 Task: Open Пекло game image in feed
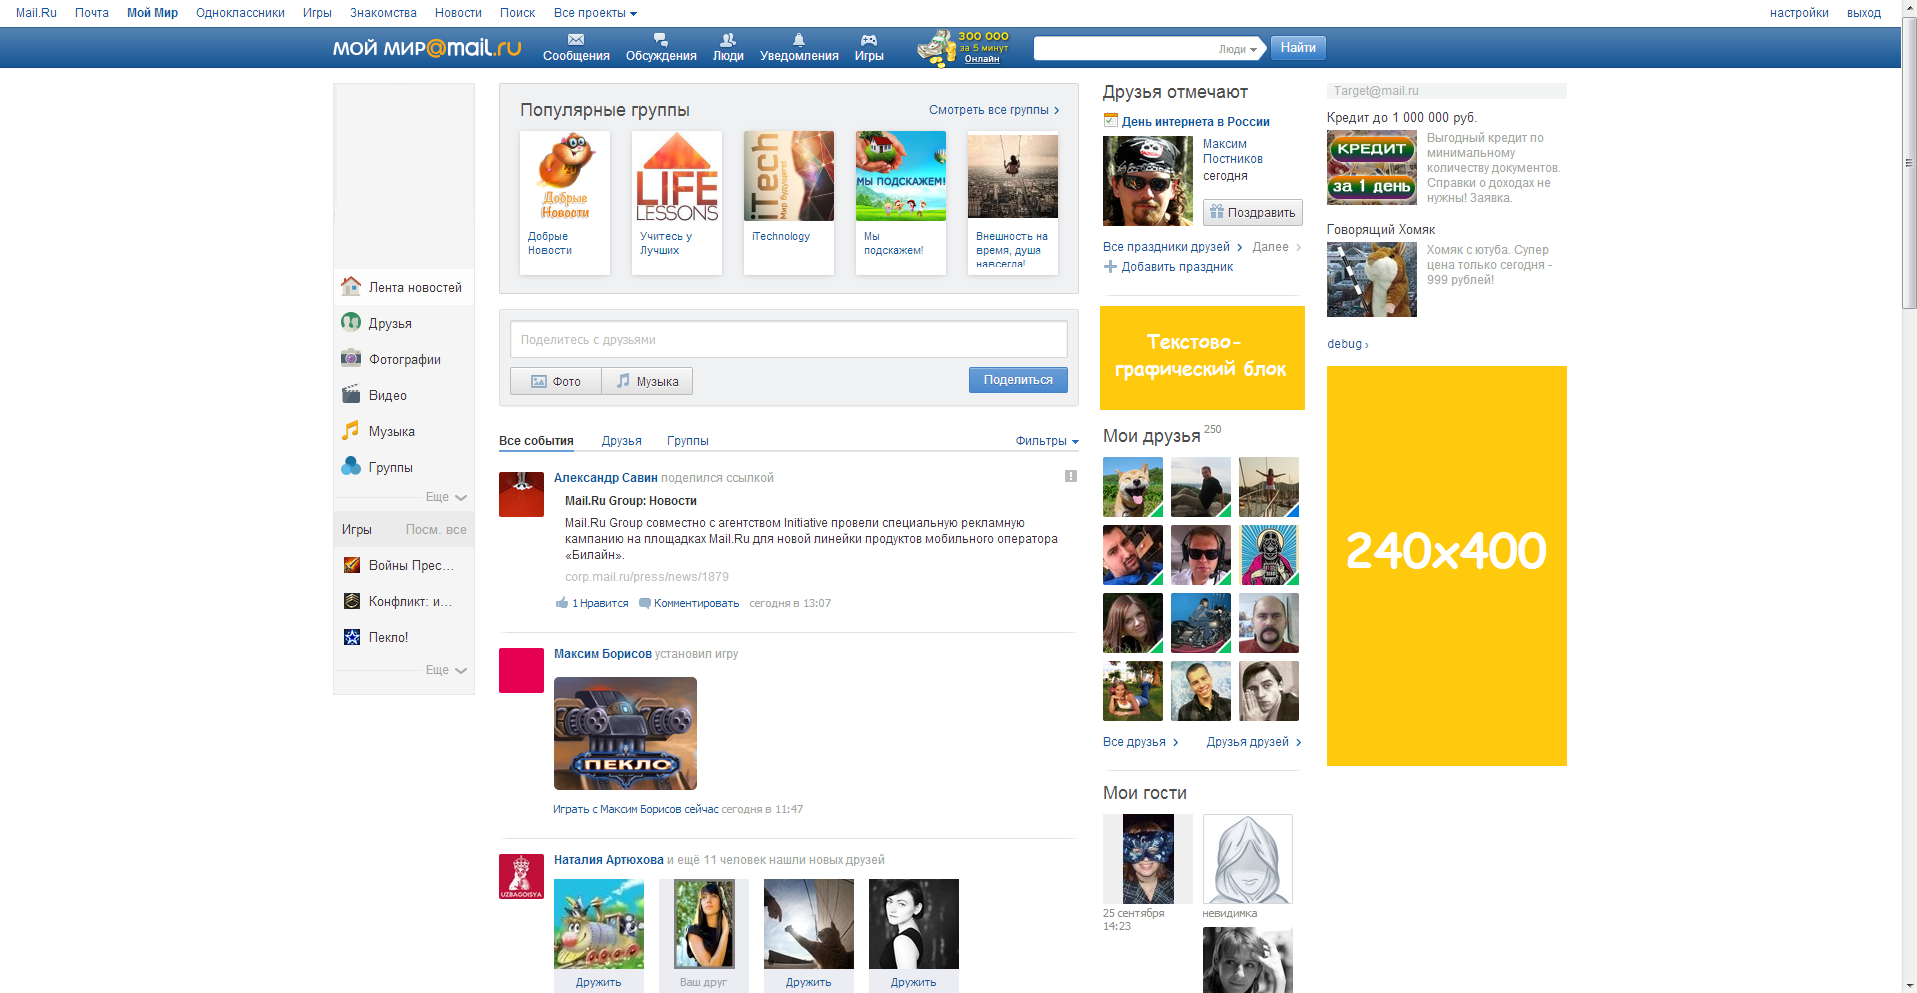tap(625, 733)
